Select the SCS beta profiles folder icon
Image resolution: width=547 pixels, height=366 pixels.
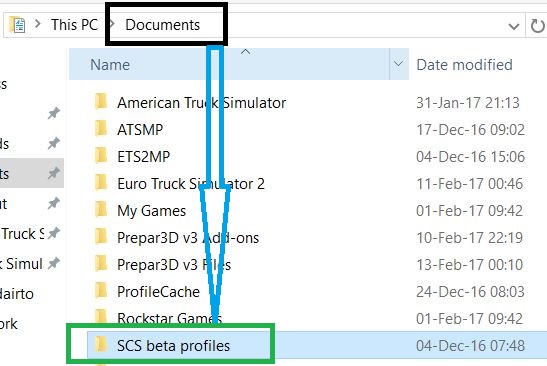click(101, 345)
